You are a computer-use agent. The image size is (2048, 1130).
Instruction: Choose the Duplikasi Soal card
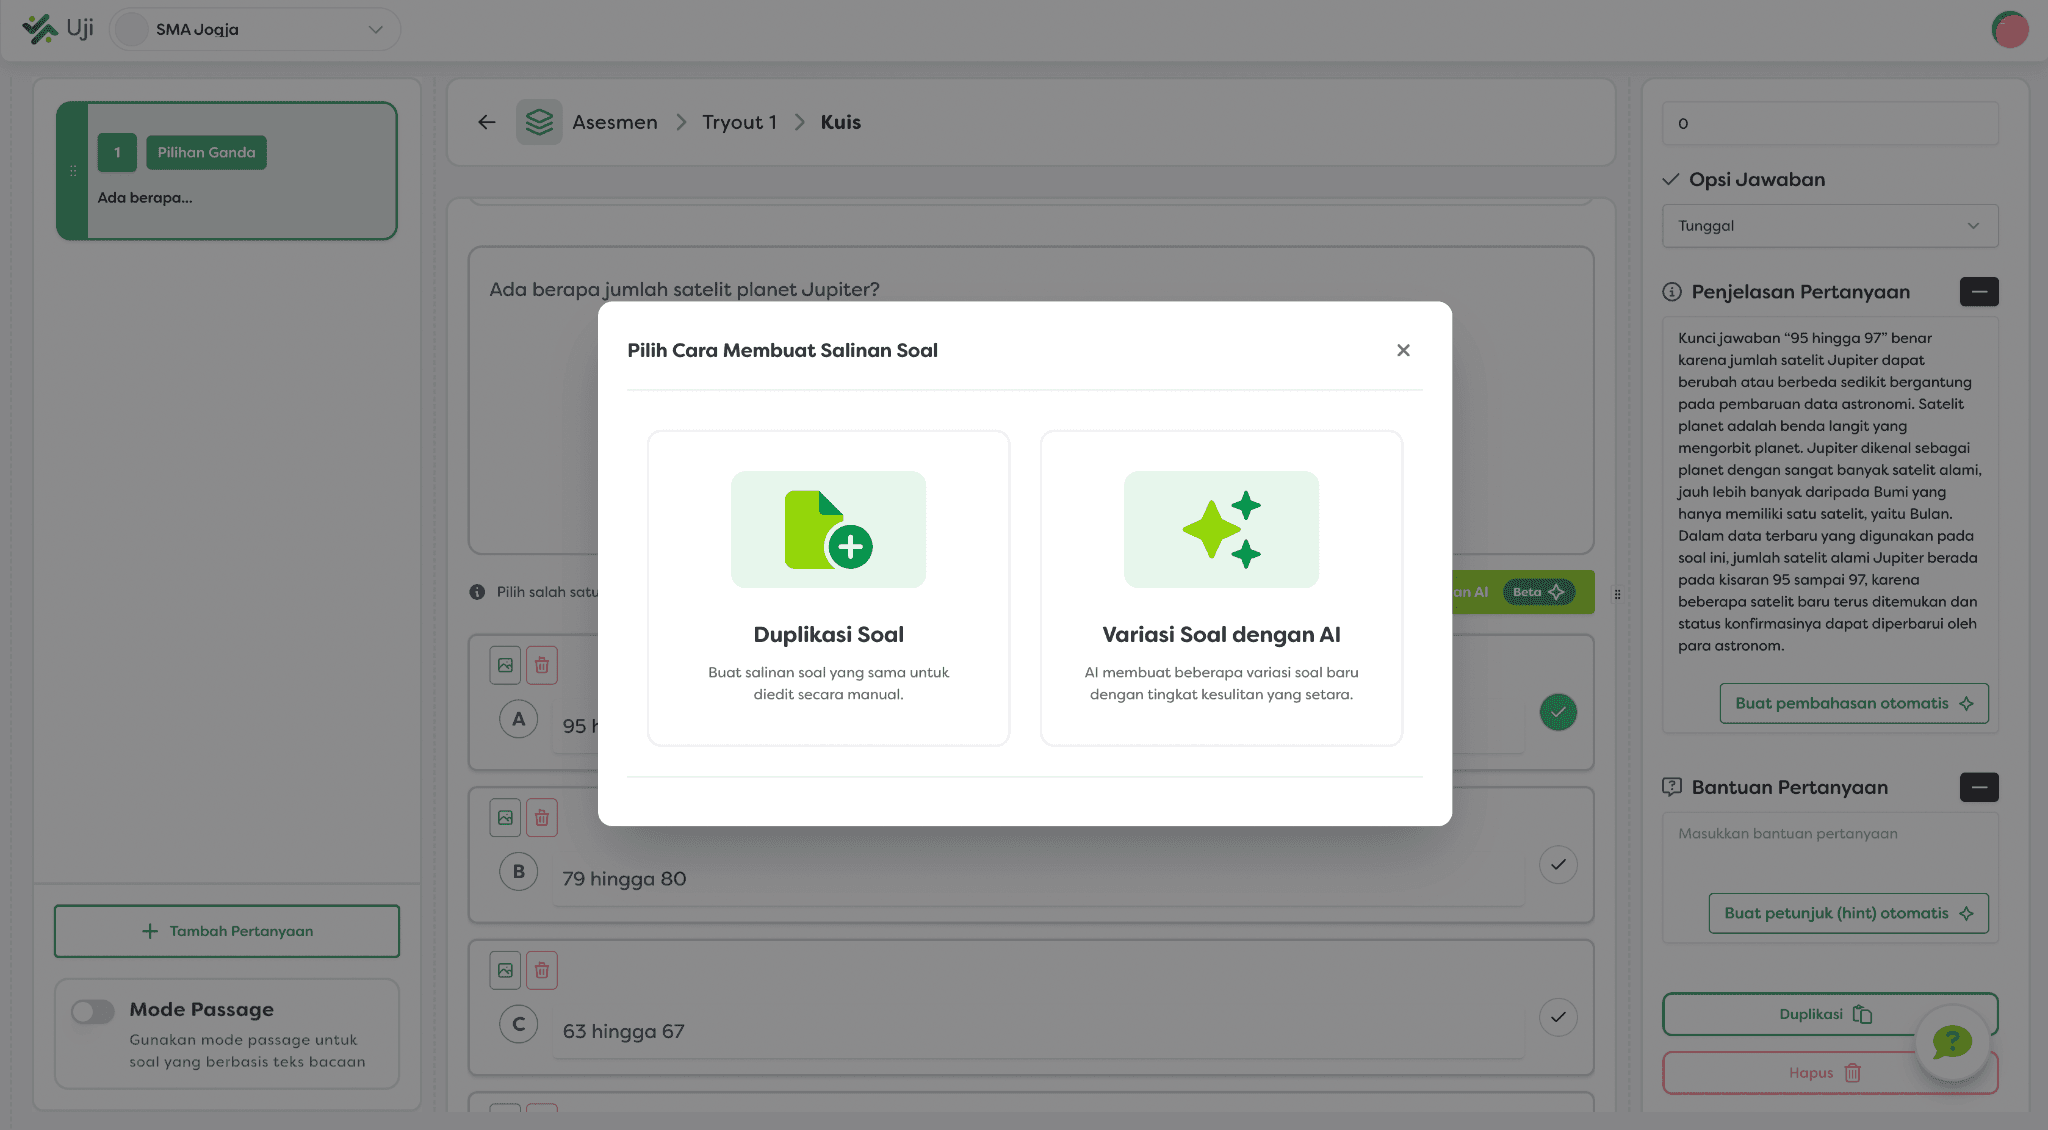click(828, 588)
